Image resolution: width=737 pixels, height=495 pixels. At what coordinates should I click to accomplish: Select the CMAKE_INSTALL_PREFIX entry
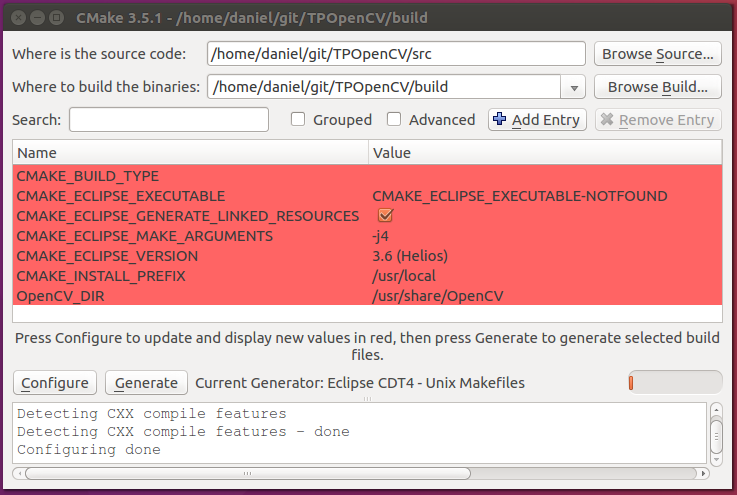coord(101,276)
